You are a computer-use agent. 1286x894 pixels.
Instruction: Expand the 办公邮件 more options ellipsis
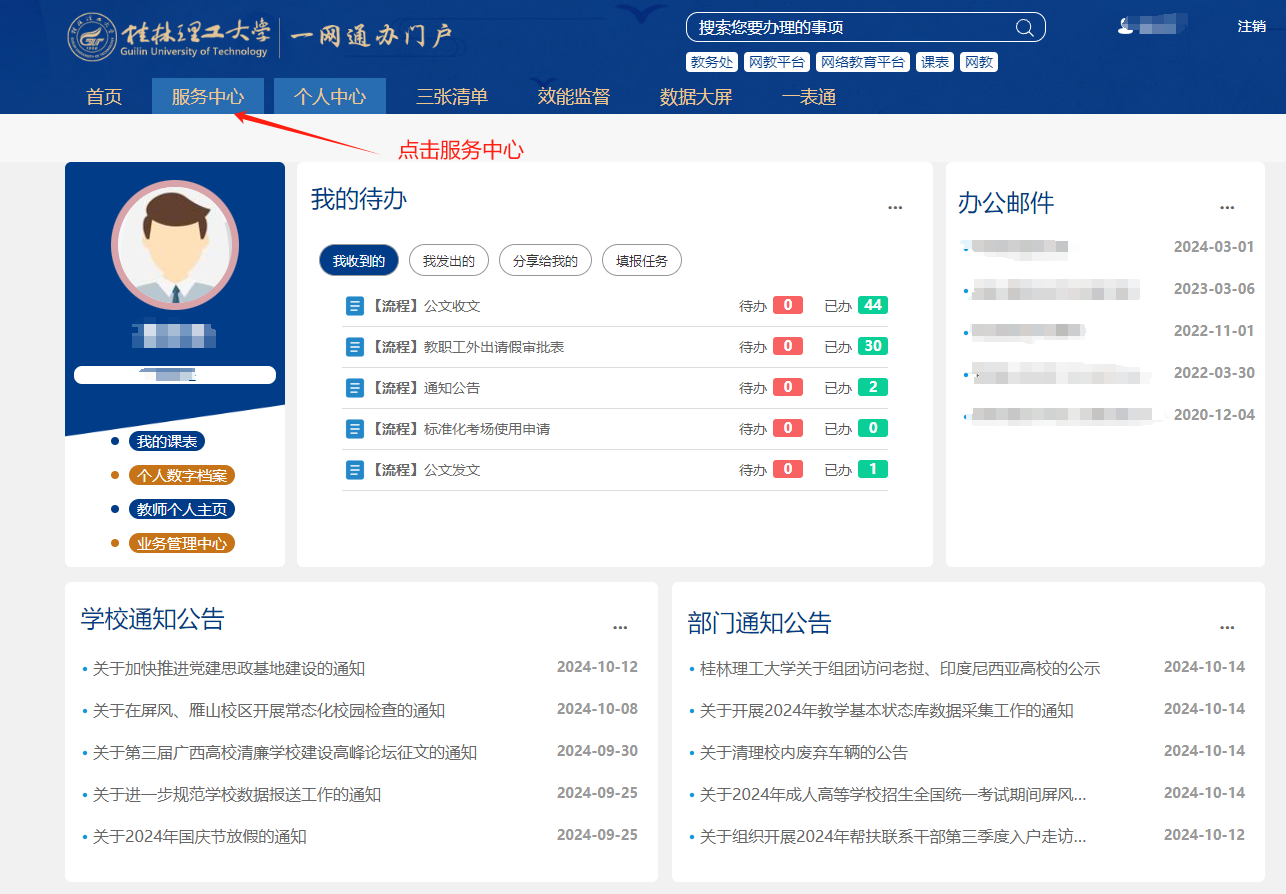(1227, 208)
